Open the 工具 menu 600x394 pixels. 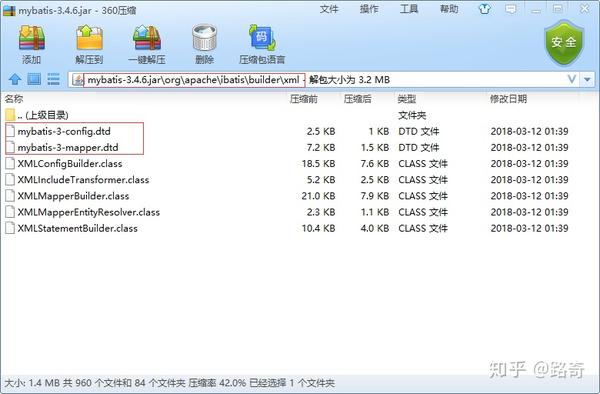[x=409, y=9]
